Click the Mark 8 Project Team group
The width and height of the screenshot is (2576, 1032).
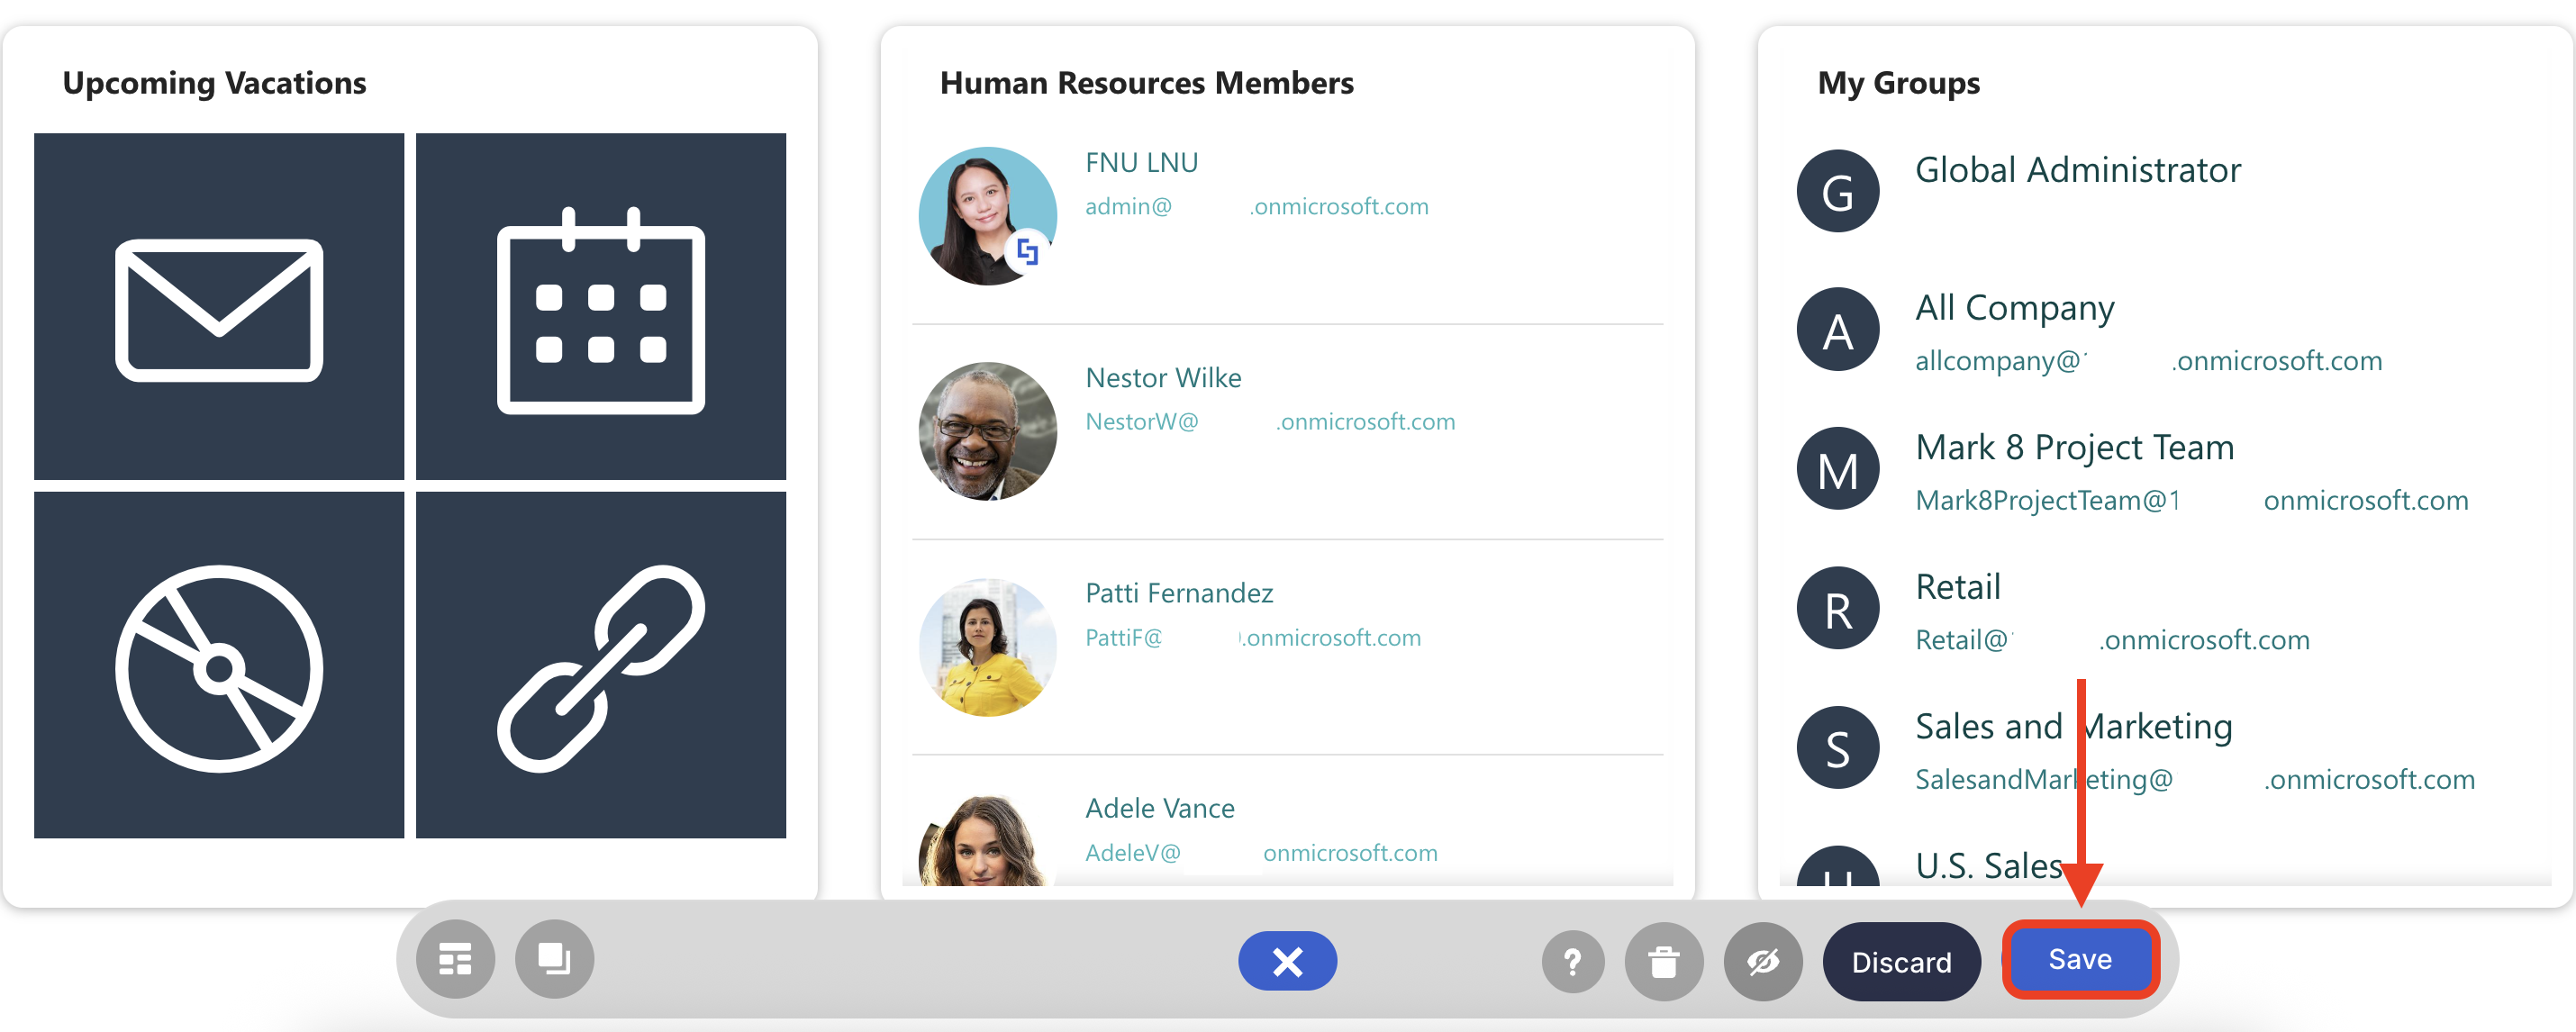(2073, 448)
